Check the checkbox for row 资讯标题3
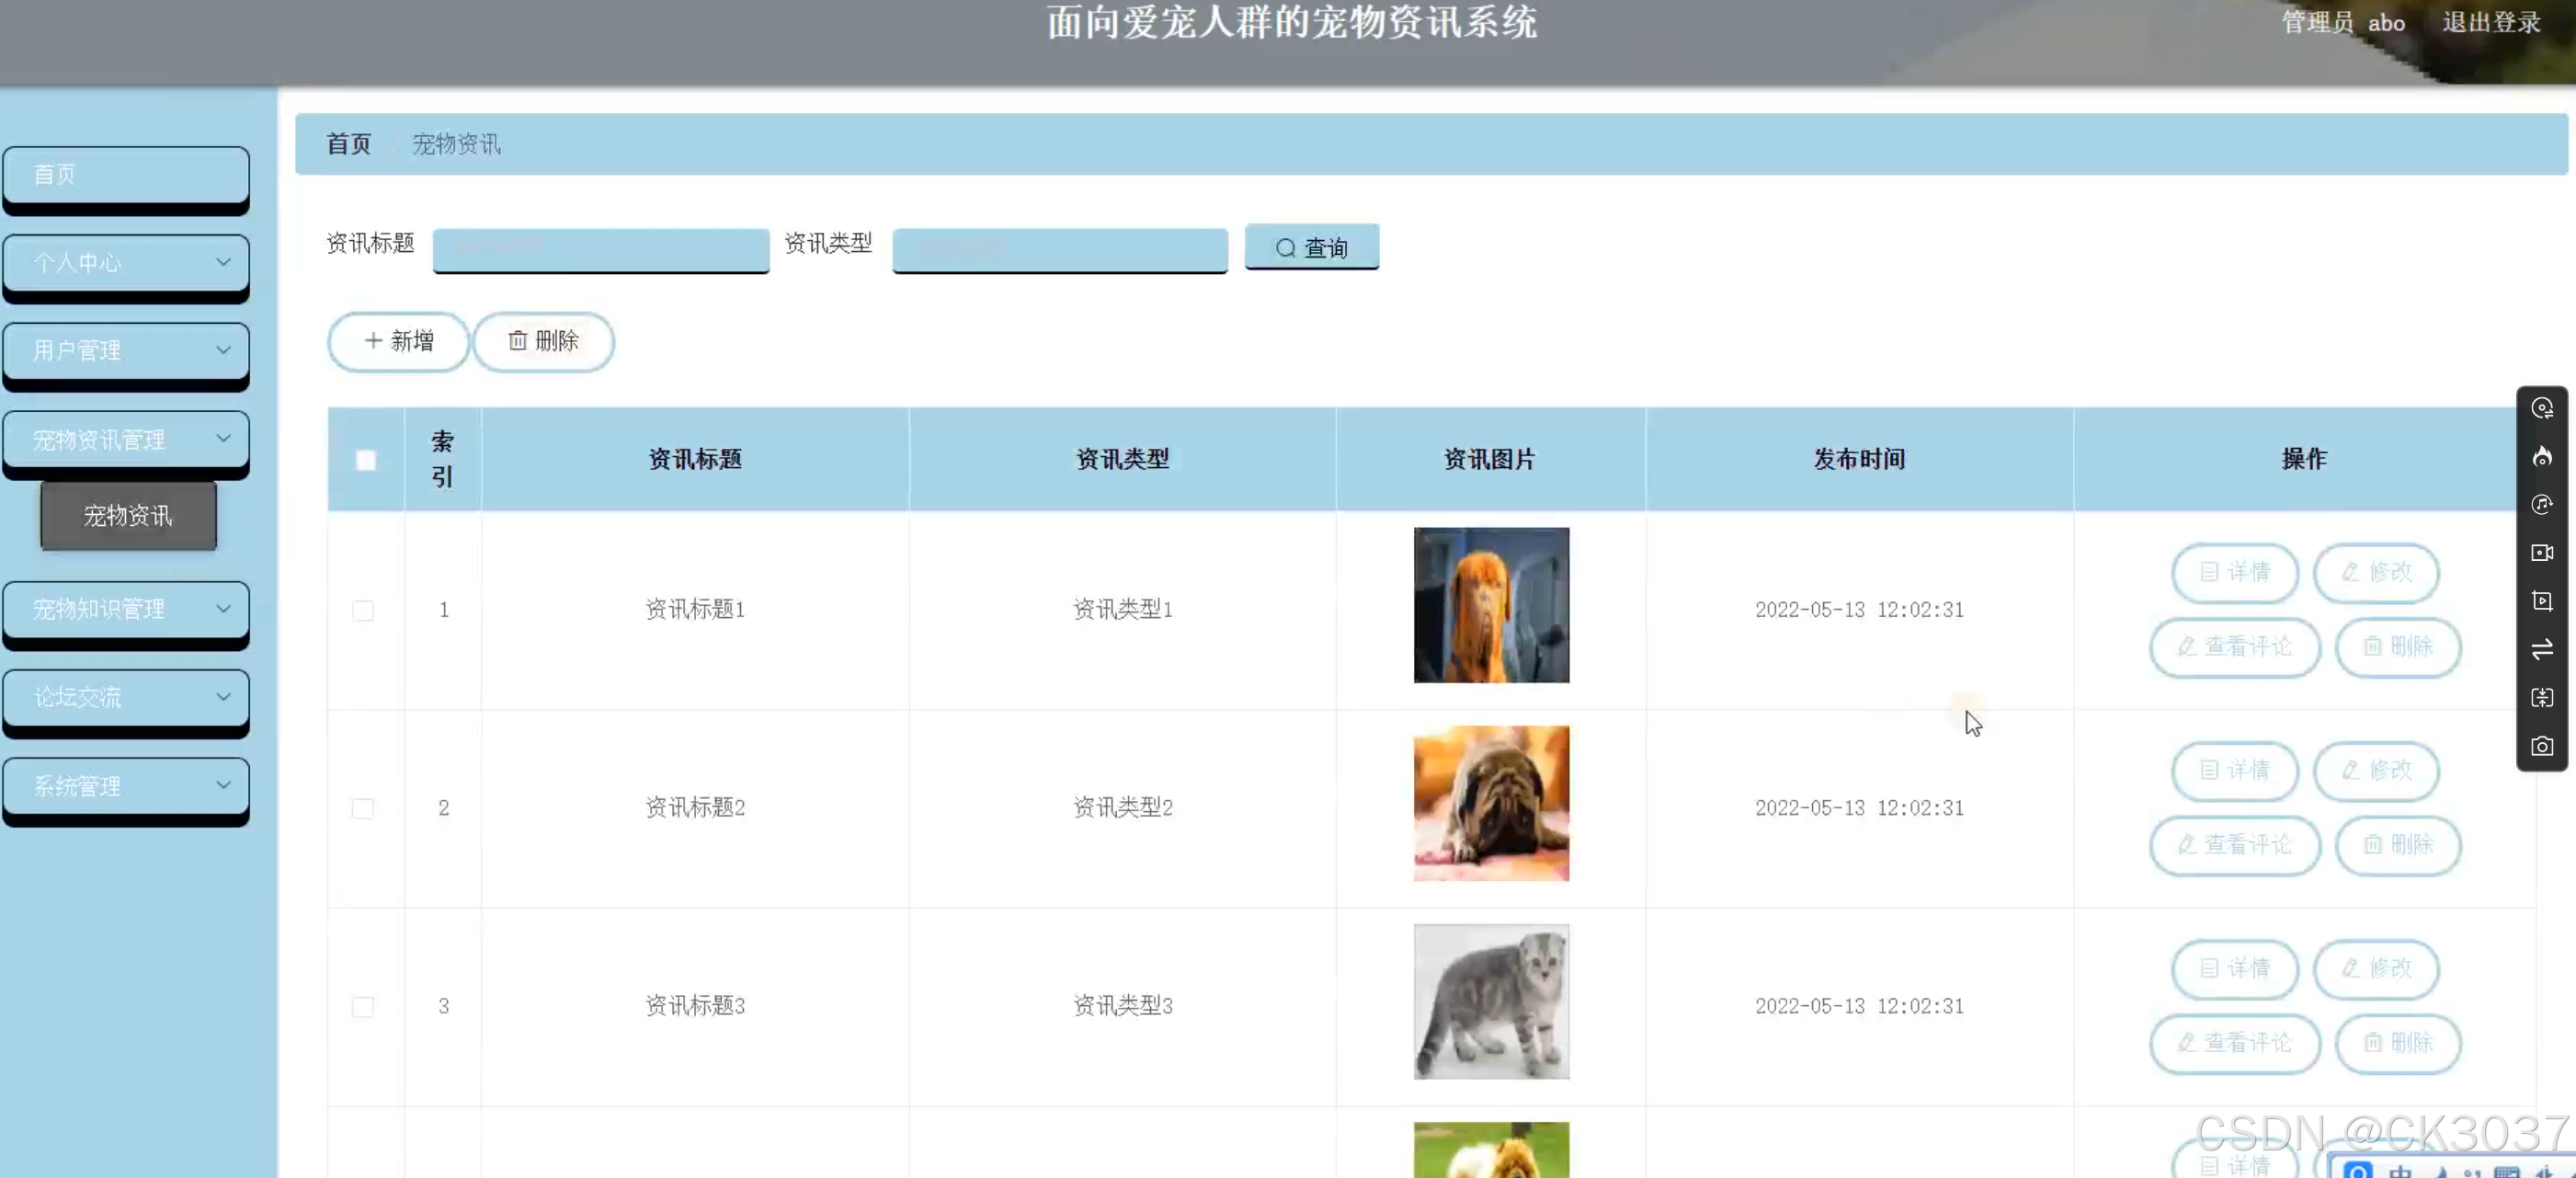Image resolution: width=2576 pixels, height=1178 pixels. click(363, 1007)
